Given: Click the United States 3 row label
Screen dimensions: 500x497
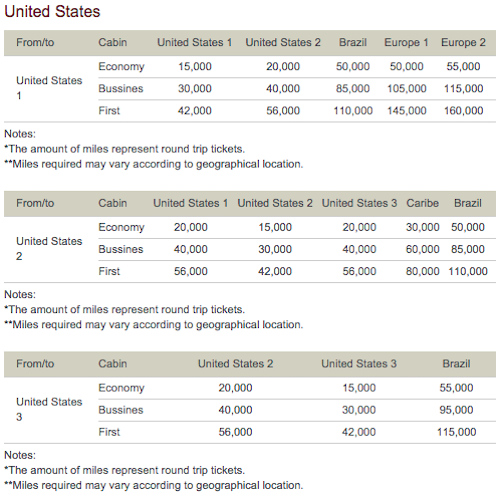Looking at the screenshot, I should pyautogui.click(x=49, y=409).
